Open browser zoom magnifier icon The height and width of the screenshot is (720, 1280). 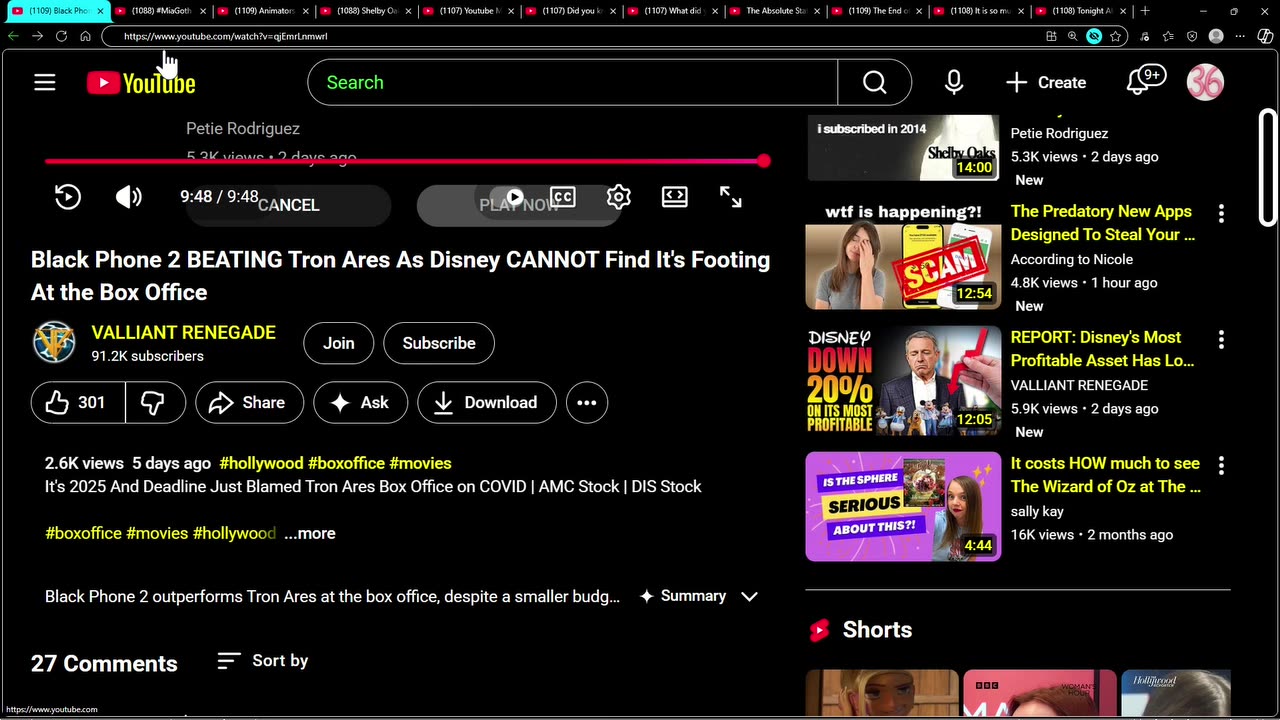pos(1072,36)
